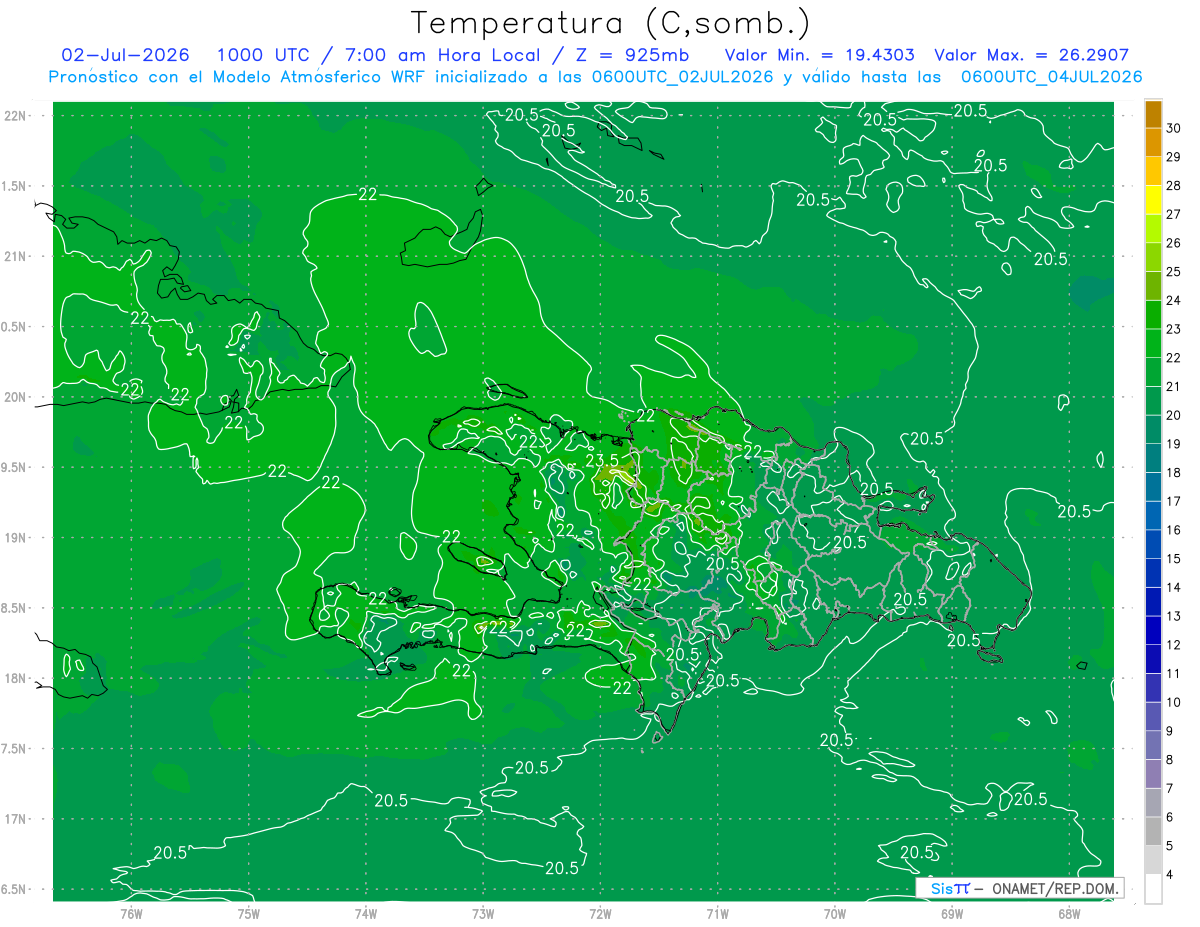Pick the gray band between 5 and 6
Viewport: 1200px width, 927px height.
click(x=1153, y=831)
